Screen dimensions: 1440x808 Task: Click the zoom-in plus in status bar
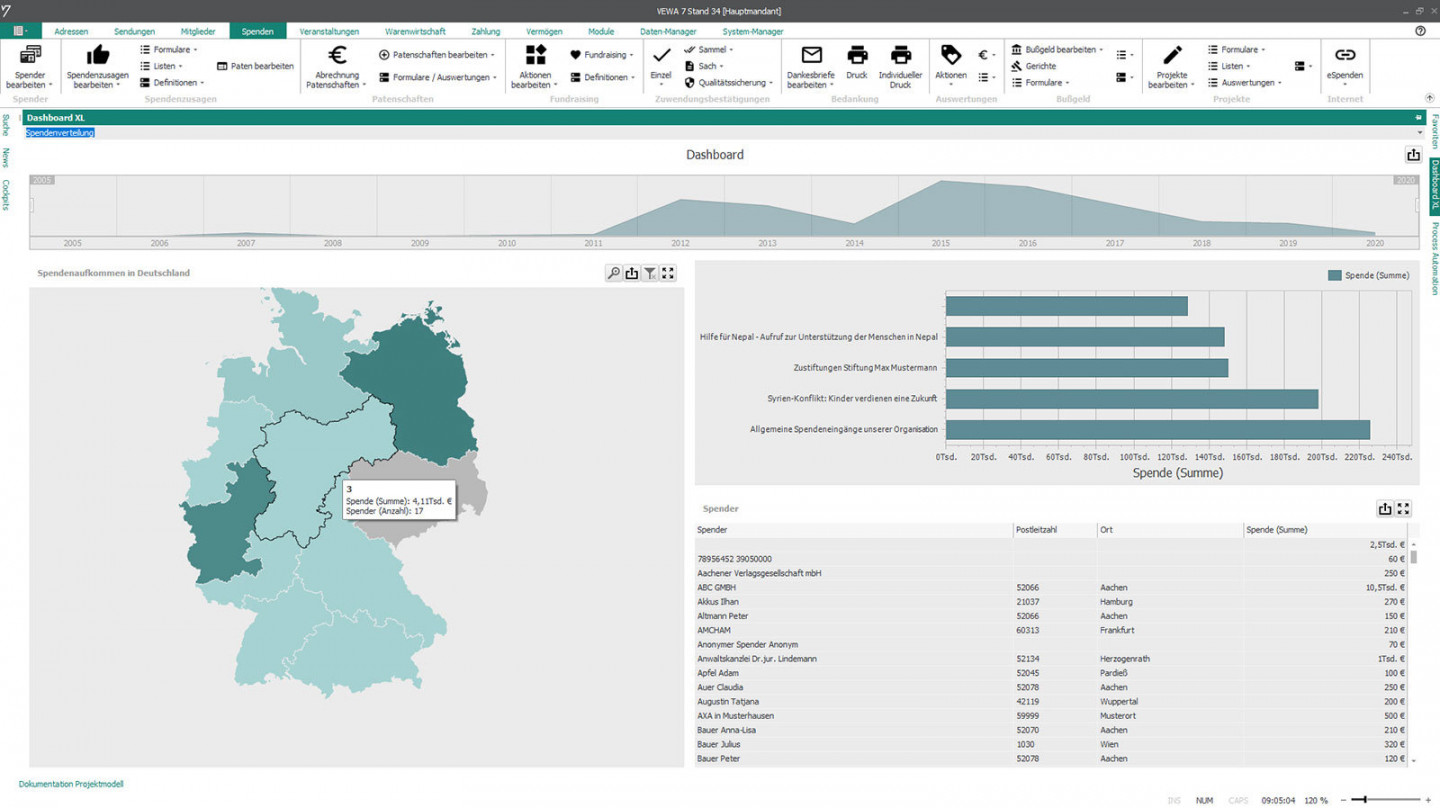pyautogui.click(x=1429, y=800)
